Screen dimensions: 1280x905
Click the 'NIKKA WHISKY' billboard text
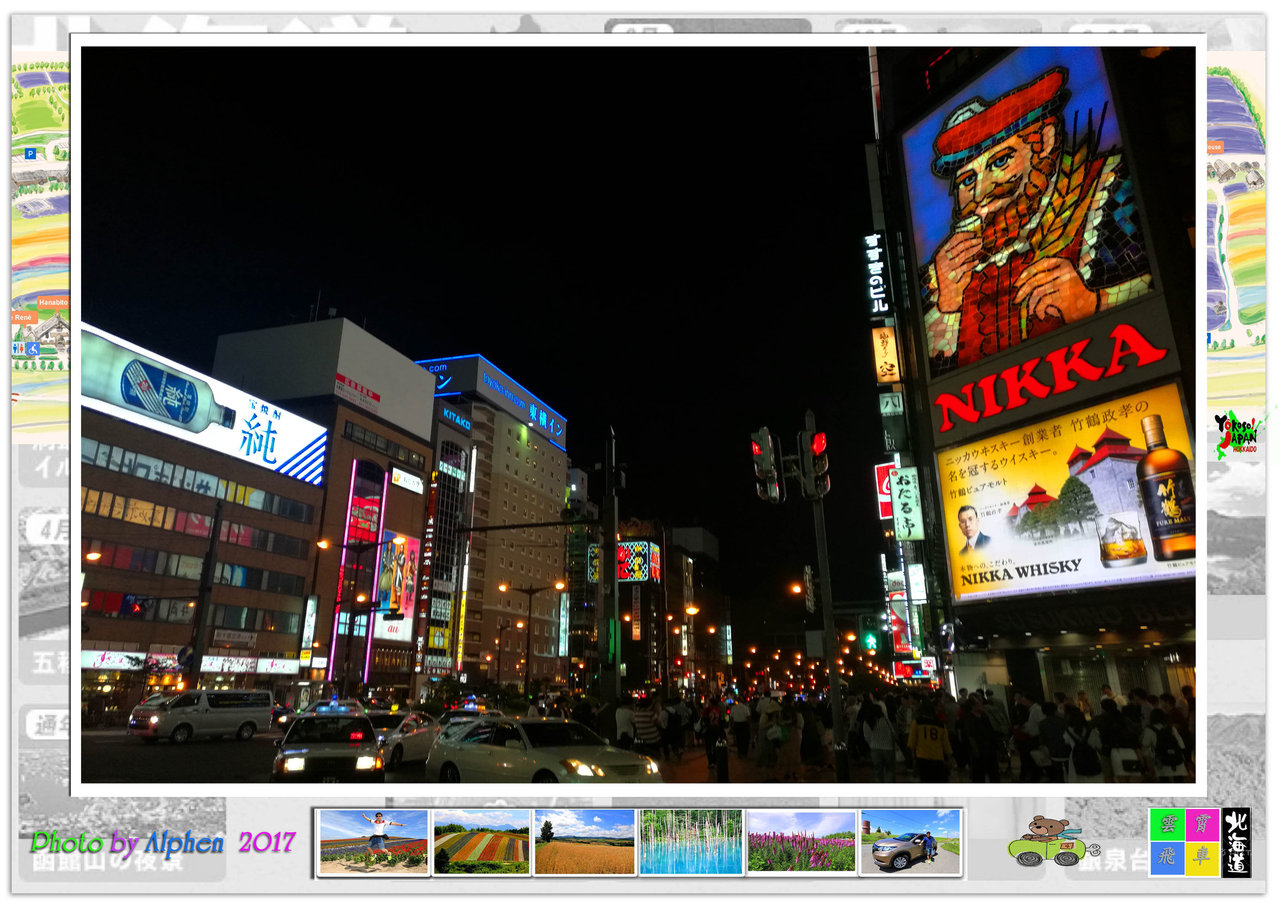click(1020, 570)
